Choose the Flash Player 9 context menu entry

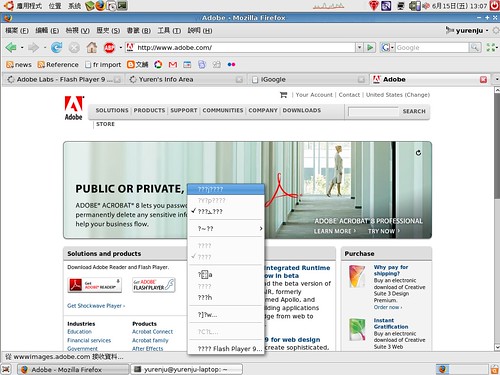(x=227, y=349)
